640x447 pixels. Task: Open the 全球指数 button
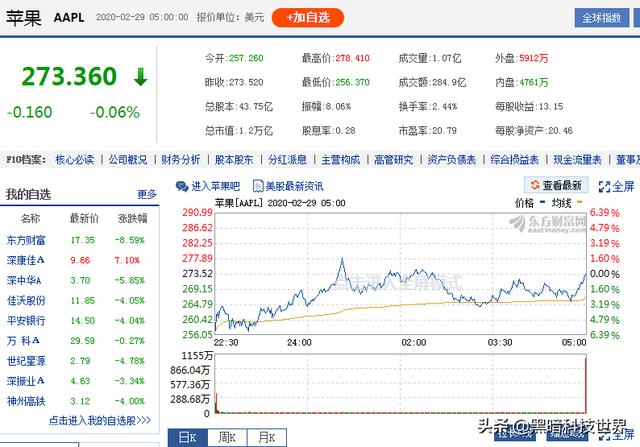[602, 18]
